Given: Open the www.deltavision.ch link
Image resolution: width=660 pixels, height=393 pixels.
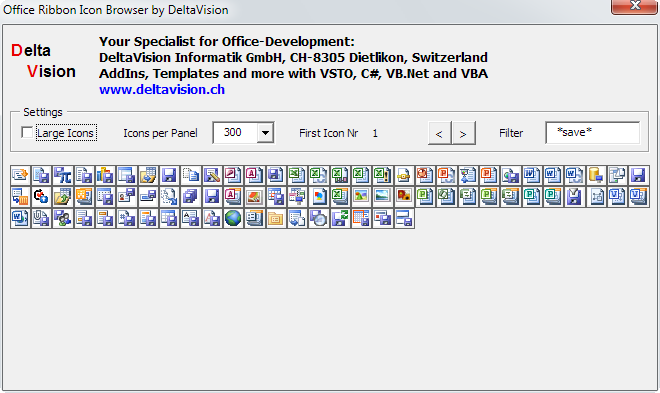Looking at the screenshot, I should coord(162,89).
